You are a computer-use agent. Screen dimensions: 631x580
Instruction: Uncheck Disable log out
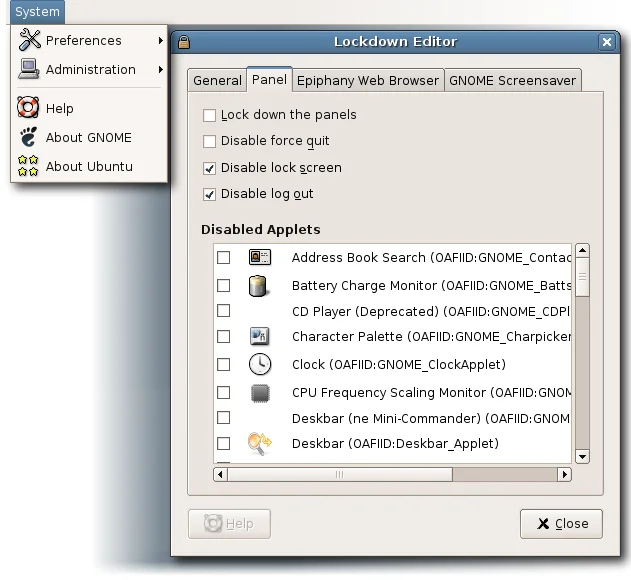coord(209,195)
